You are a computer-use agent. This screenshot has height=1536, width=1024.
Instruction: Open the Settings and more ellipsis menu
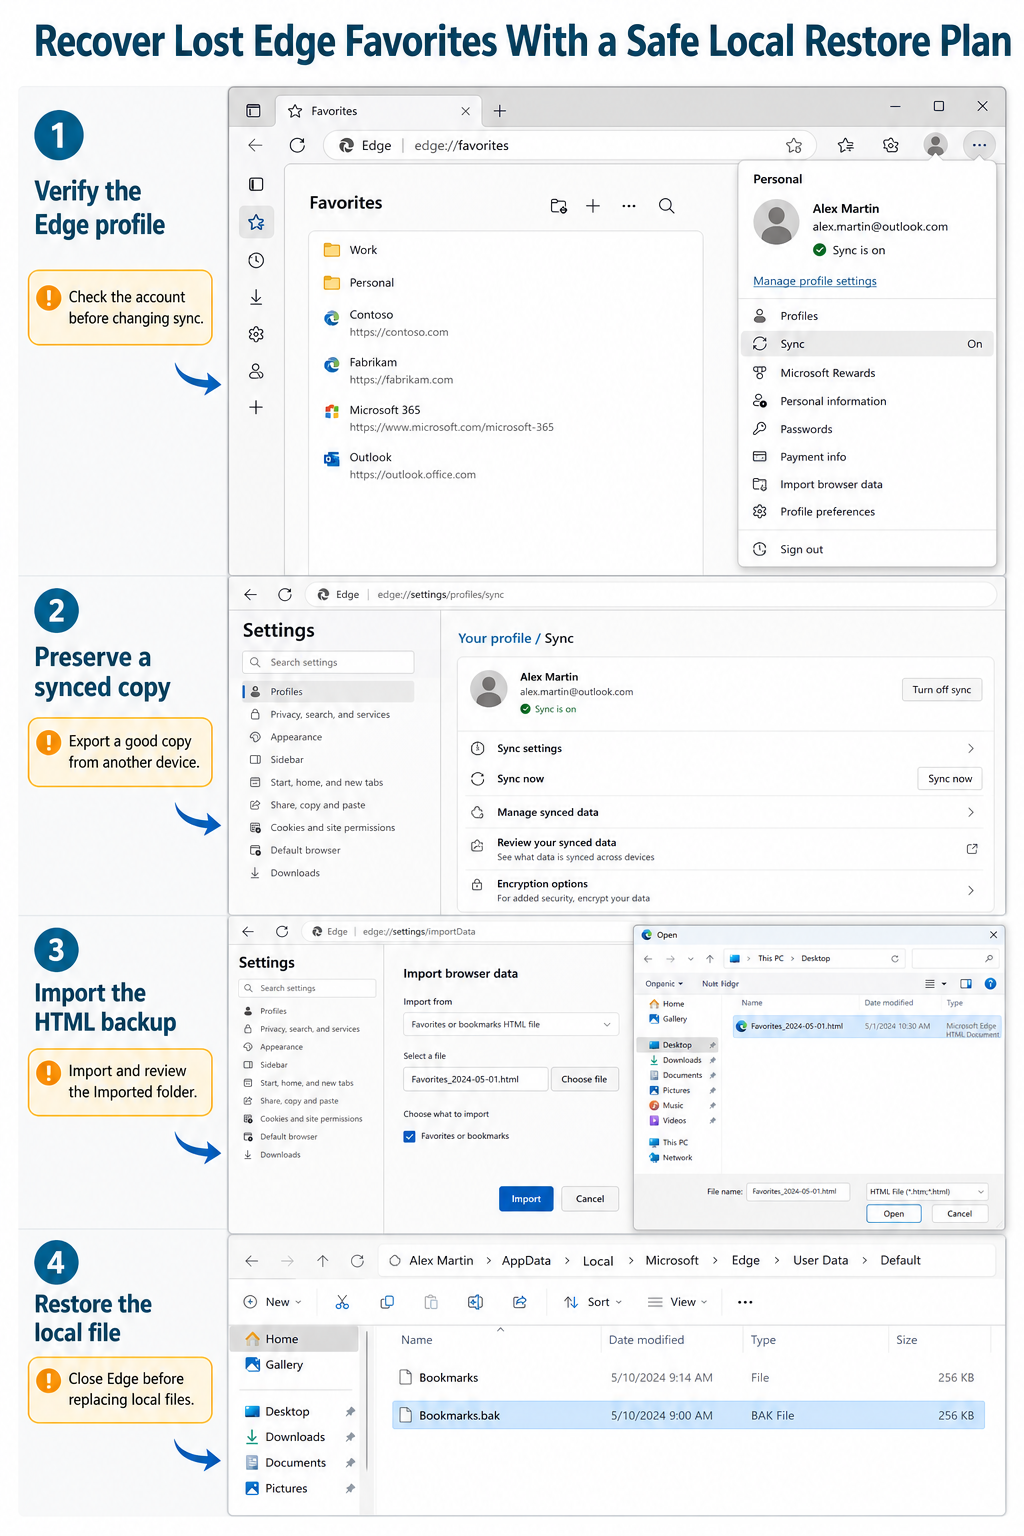979,145
